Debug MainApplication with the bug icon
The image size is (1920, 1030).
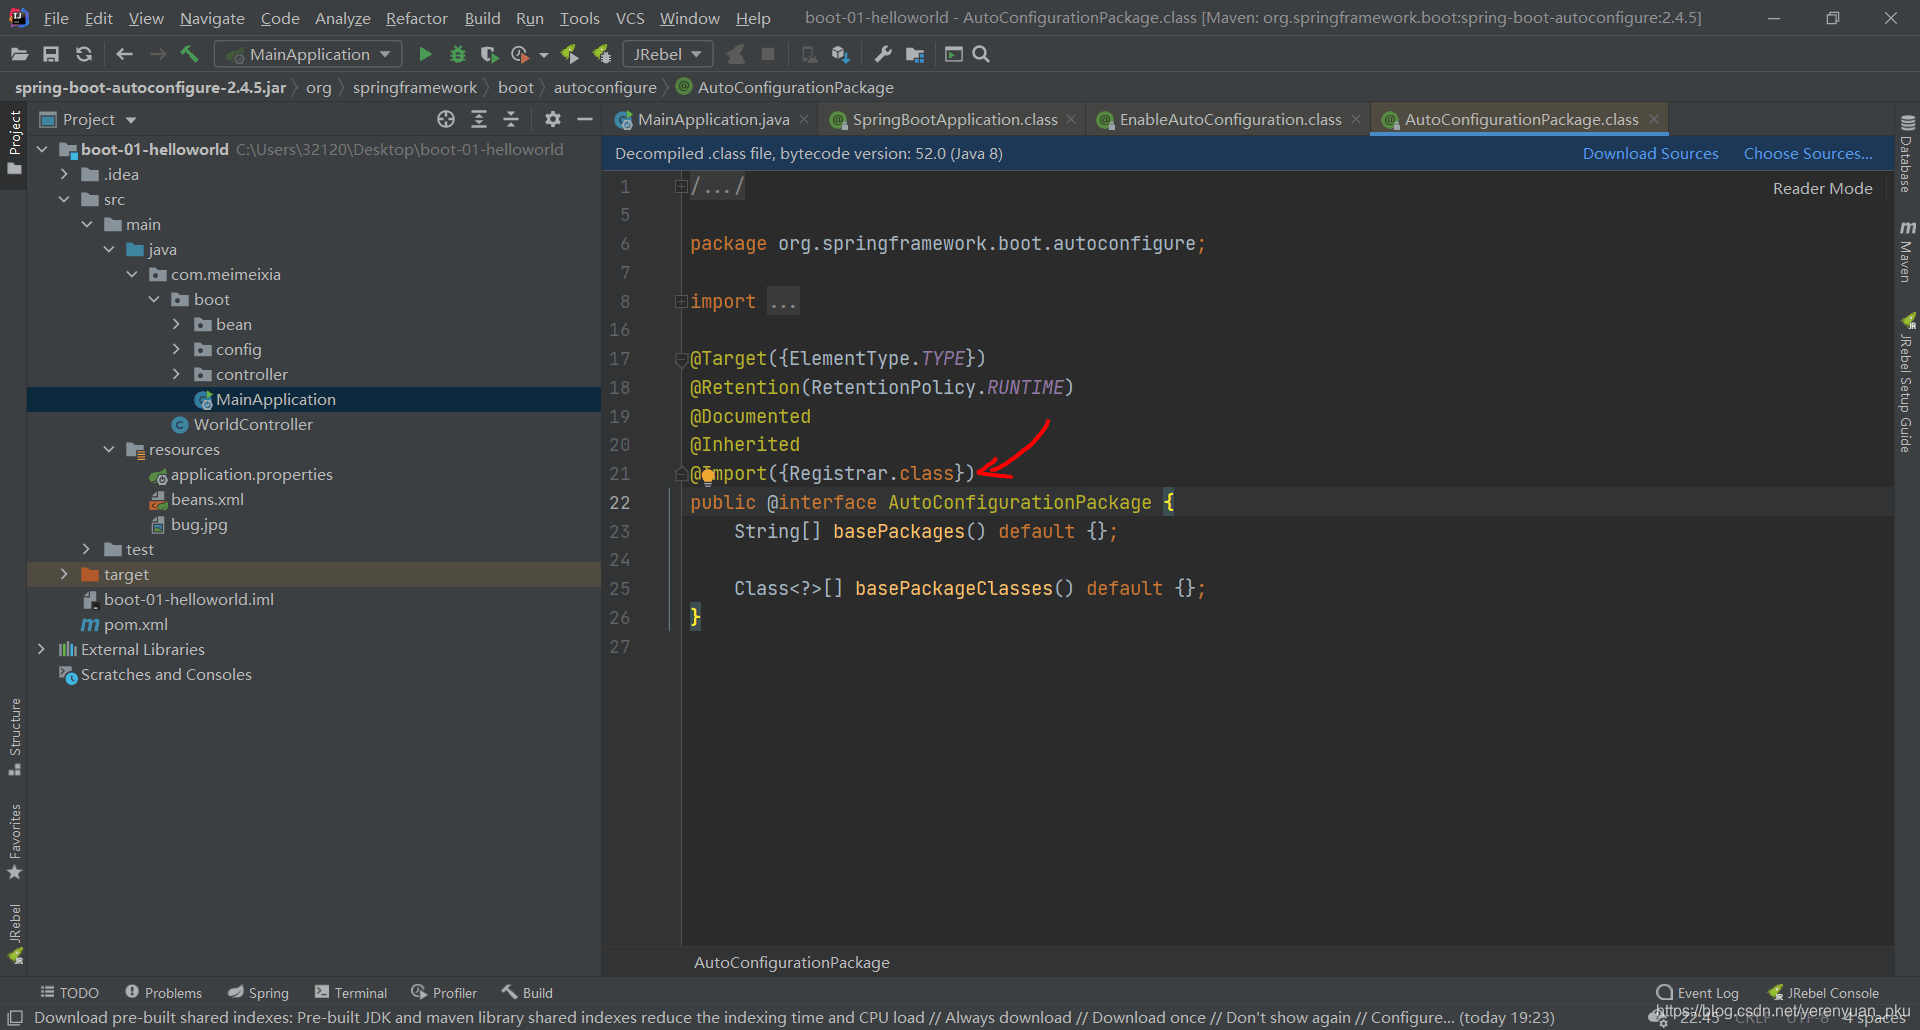457,54
